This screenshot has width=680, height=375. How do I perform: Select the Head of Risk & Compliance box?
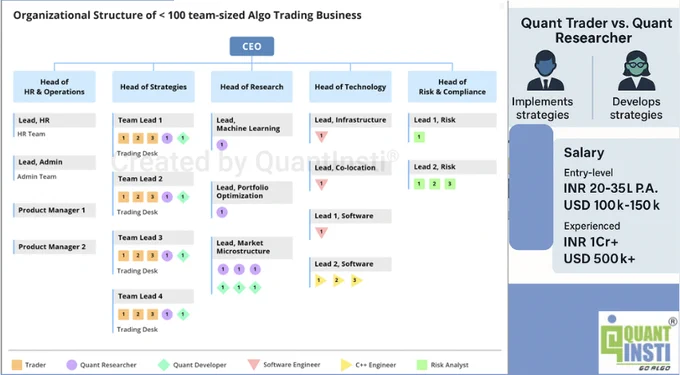(x=452, y=87)
